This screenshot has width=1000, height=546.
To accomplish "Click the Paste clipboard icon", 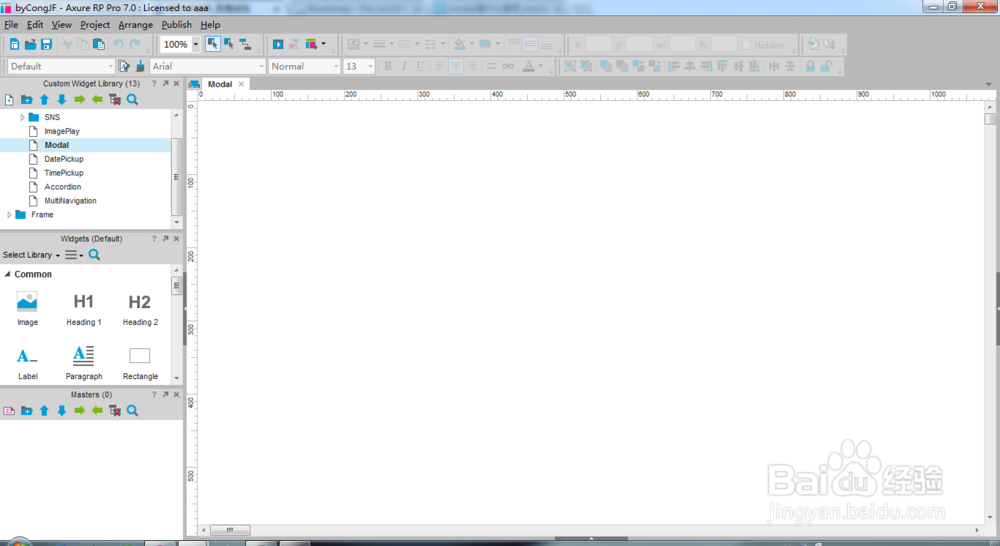I will (x=99, y=45).
